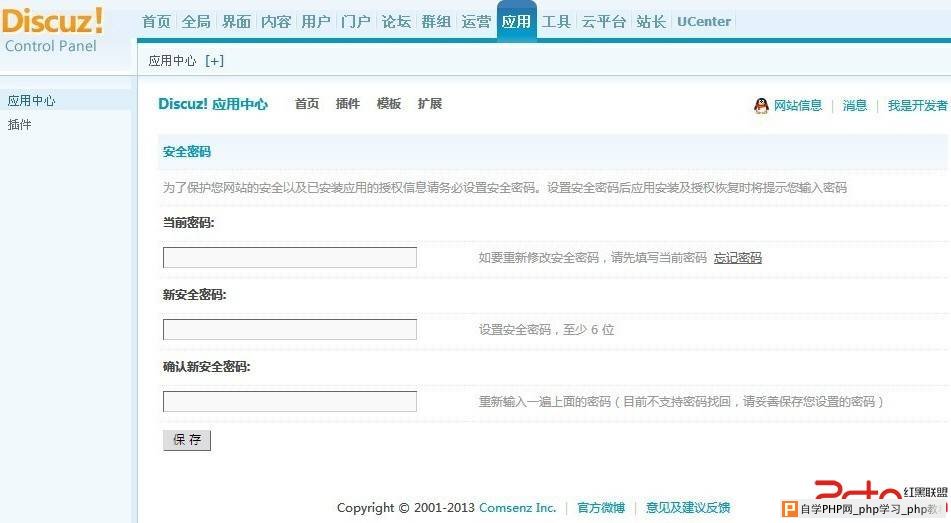Open the 门户 top menu

tap(355, 22)
